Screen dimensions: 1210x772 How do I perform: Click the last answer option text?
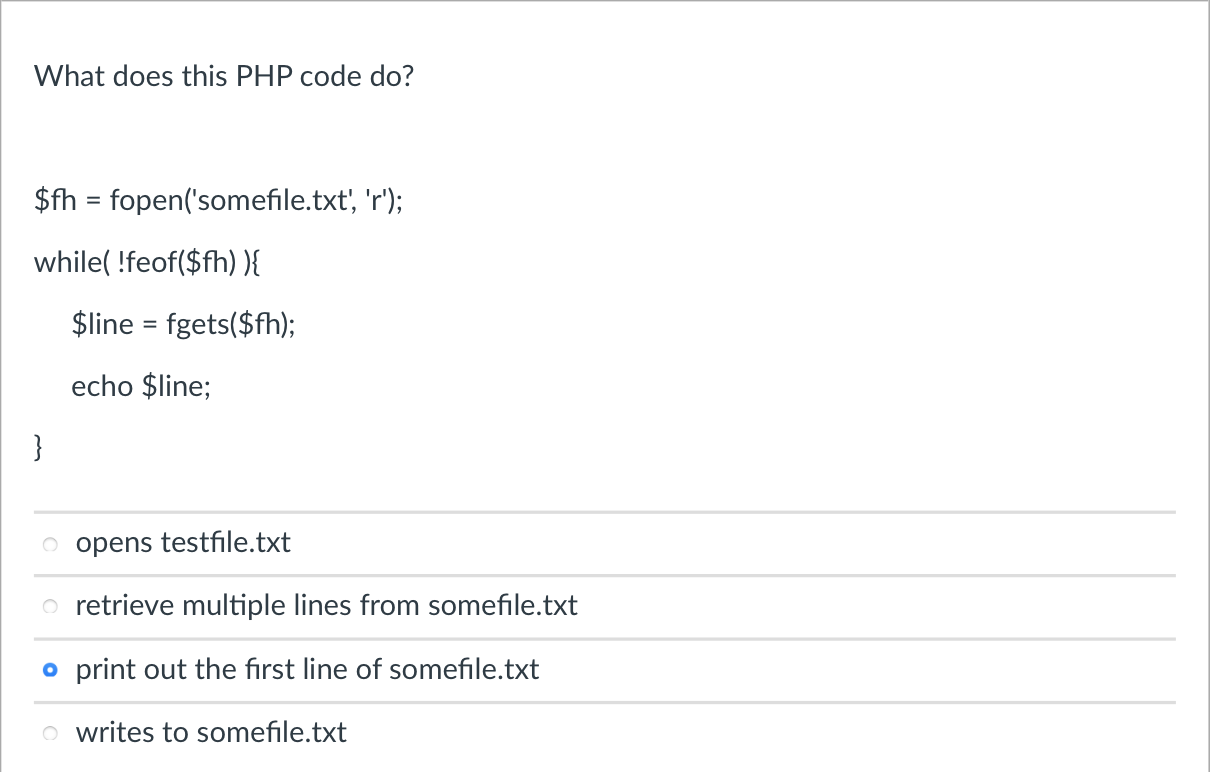click(x=211, y=732)
